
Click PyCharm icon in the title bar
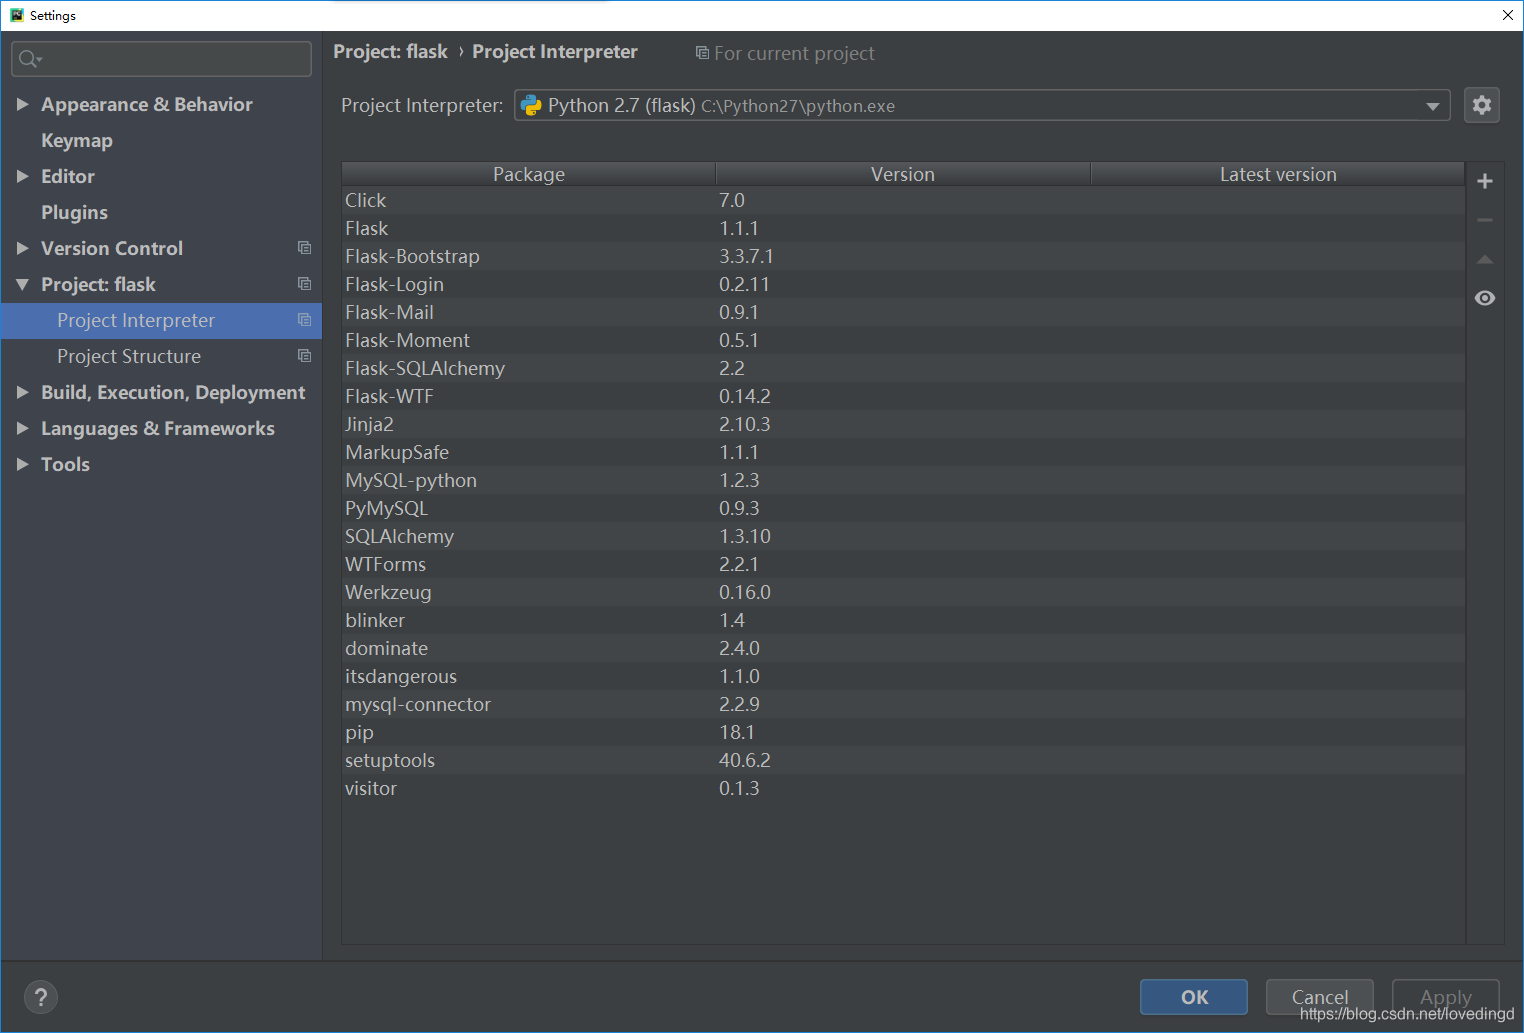[16, 15]
